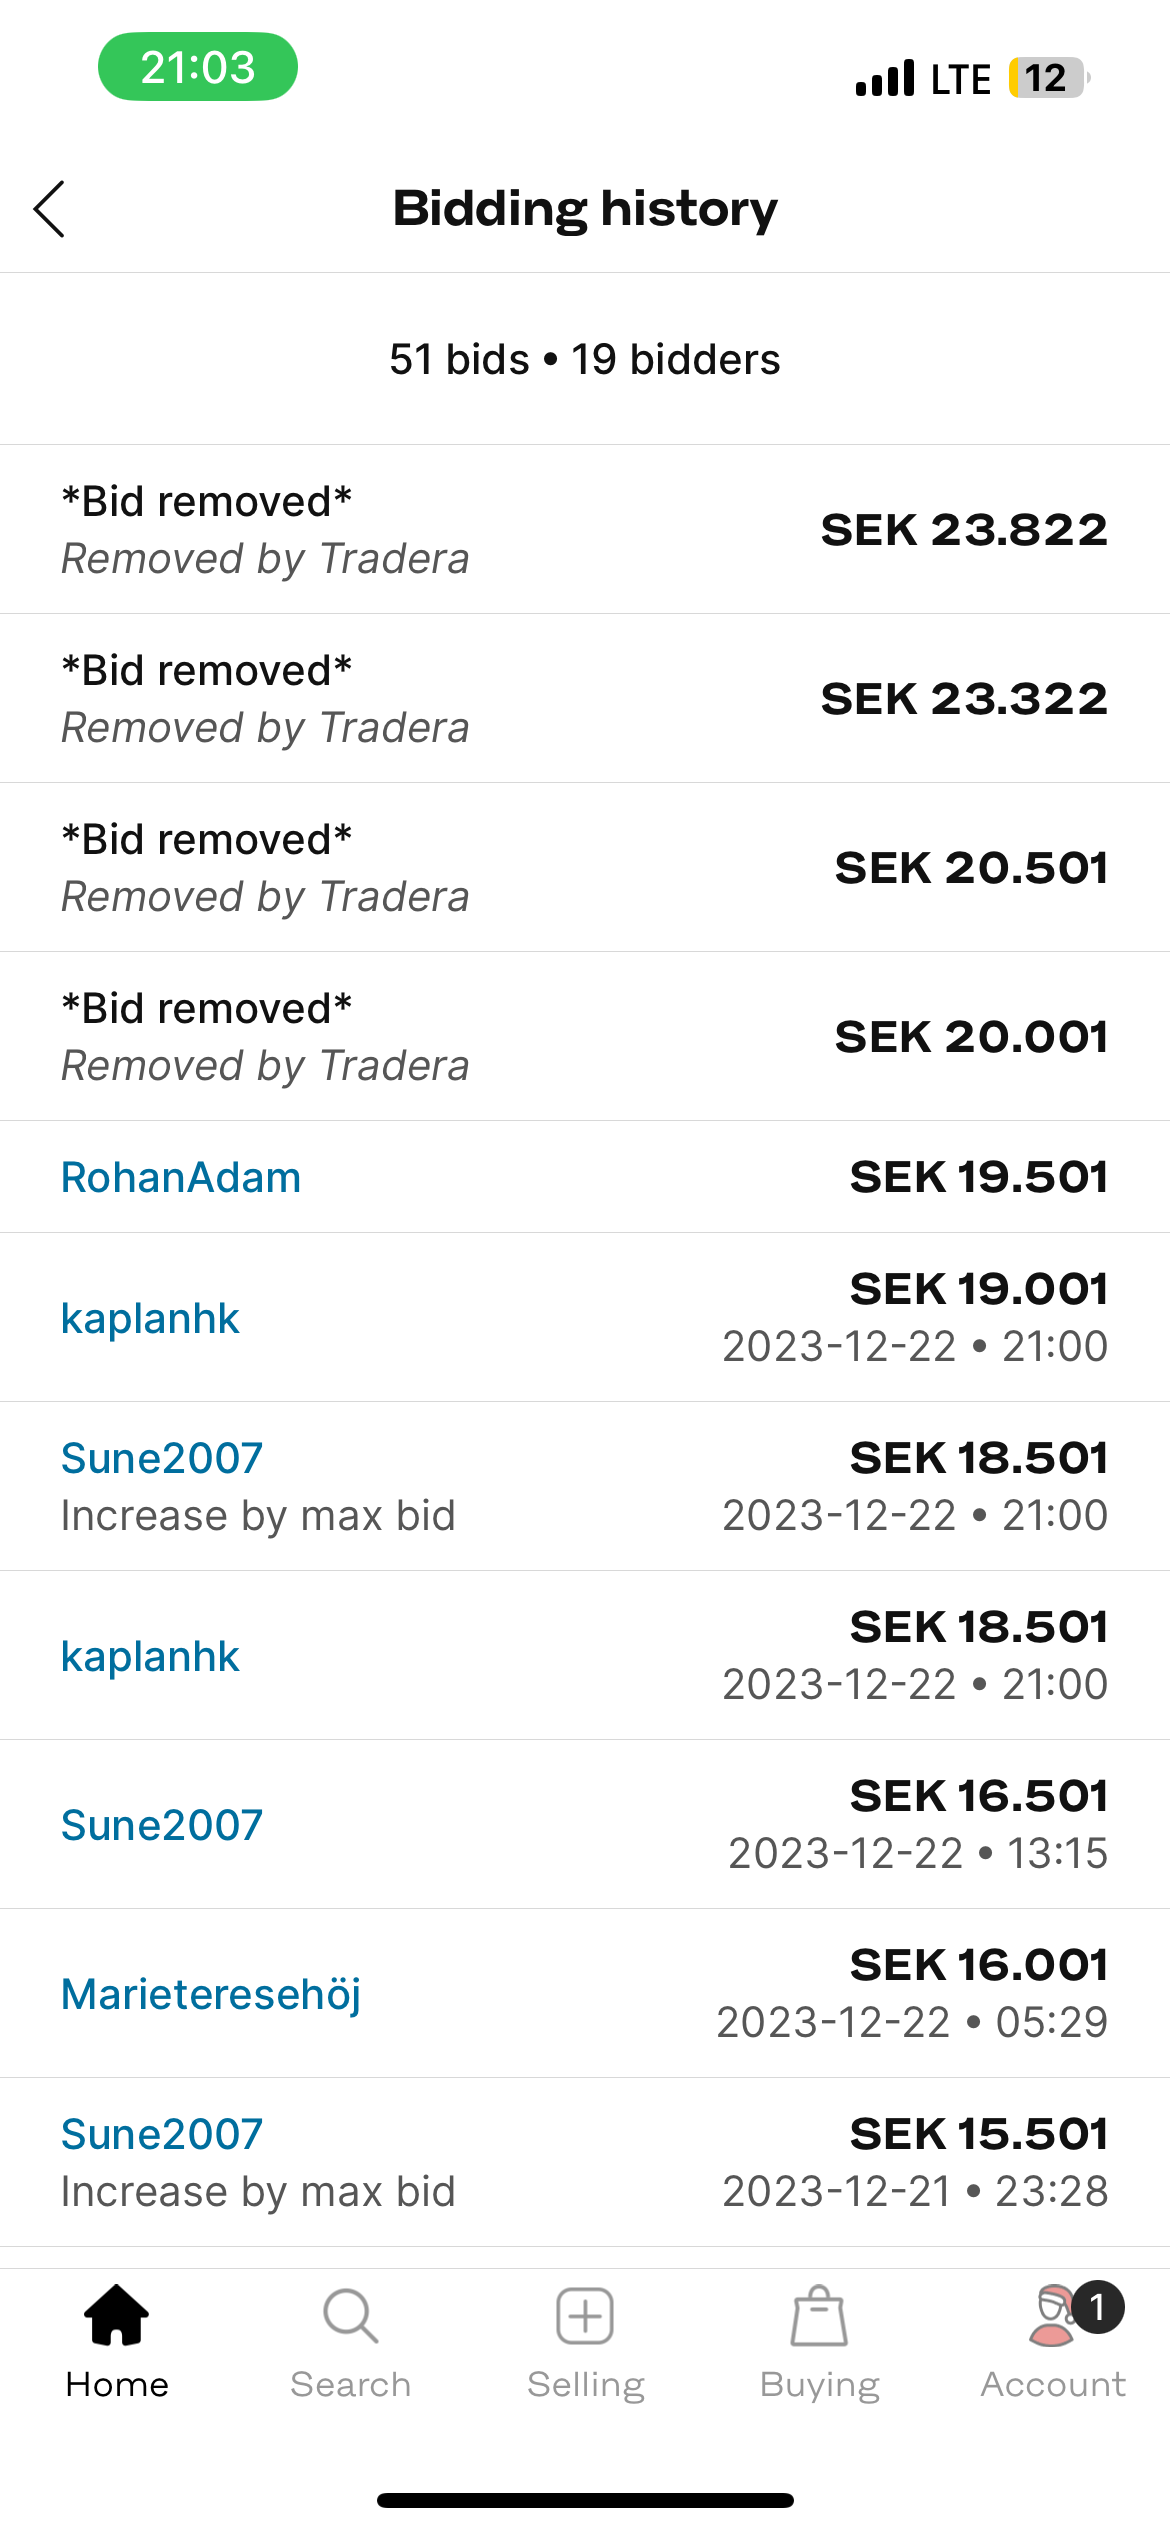Tap the 51 bids 19 bidders summary
Image resolution: width=1170 pixels, height=2532 pixels.
[x=585, y=359]
